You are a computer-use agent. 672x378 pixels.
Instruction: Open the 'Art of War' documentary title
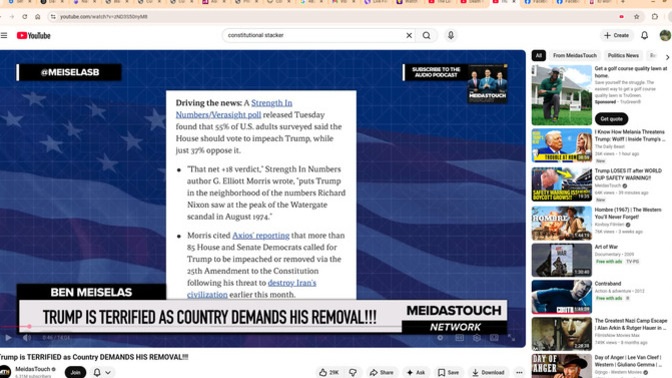click(x=606, y=247)
